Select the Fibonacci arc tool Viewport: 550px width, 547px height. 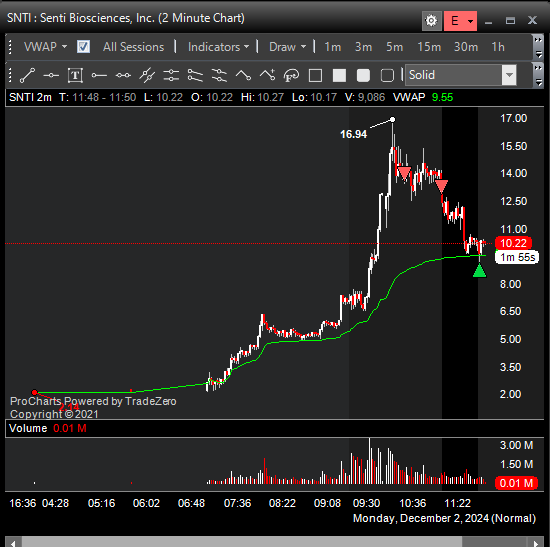tap(291, 75)
